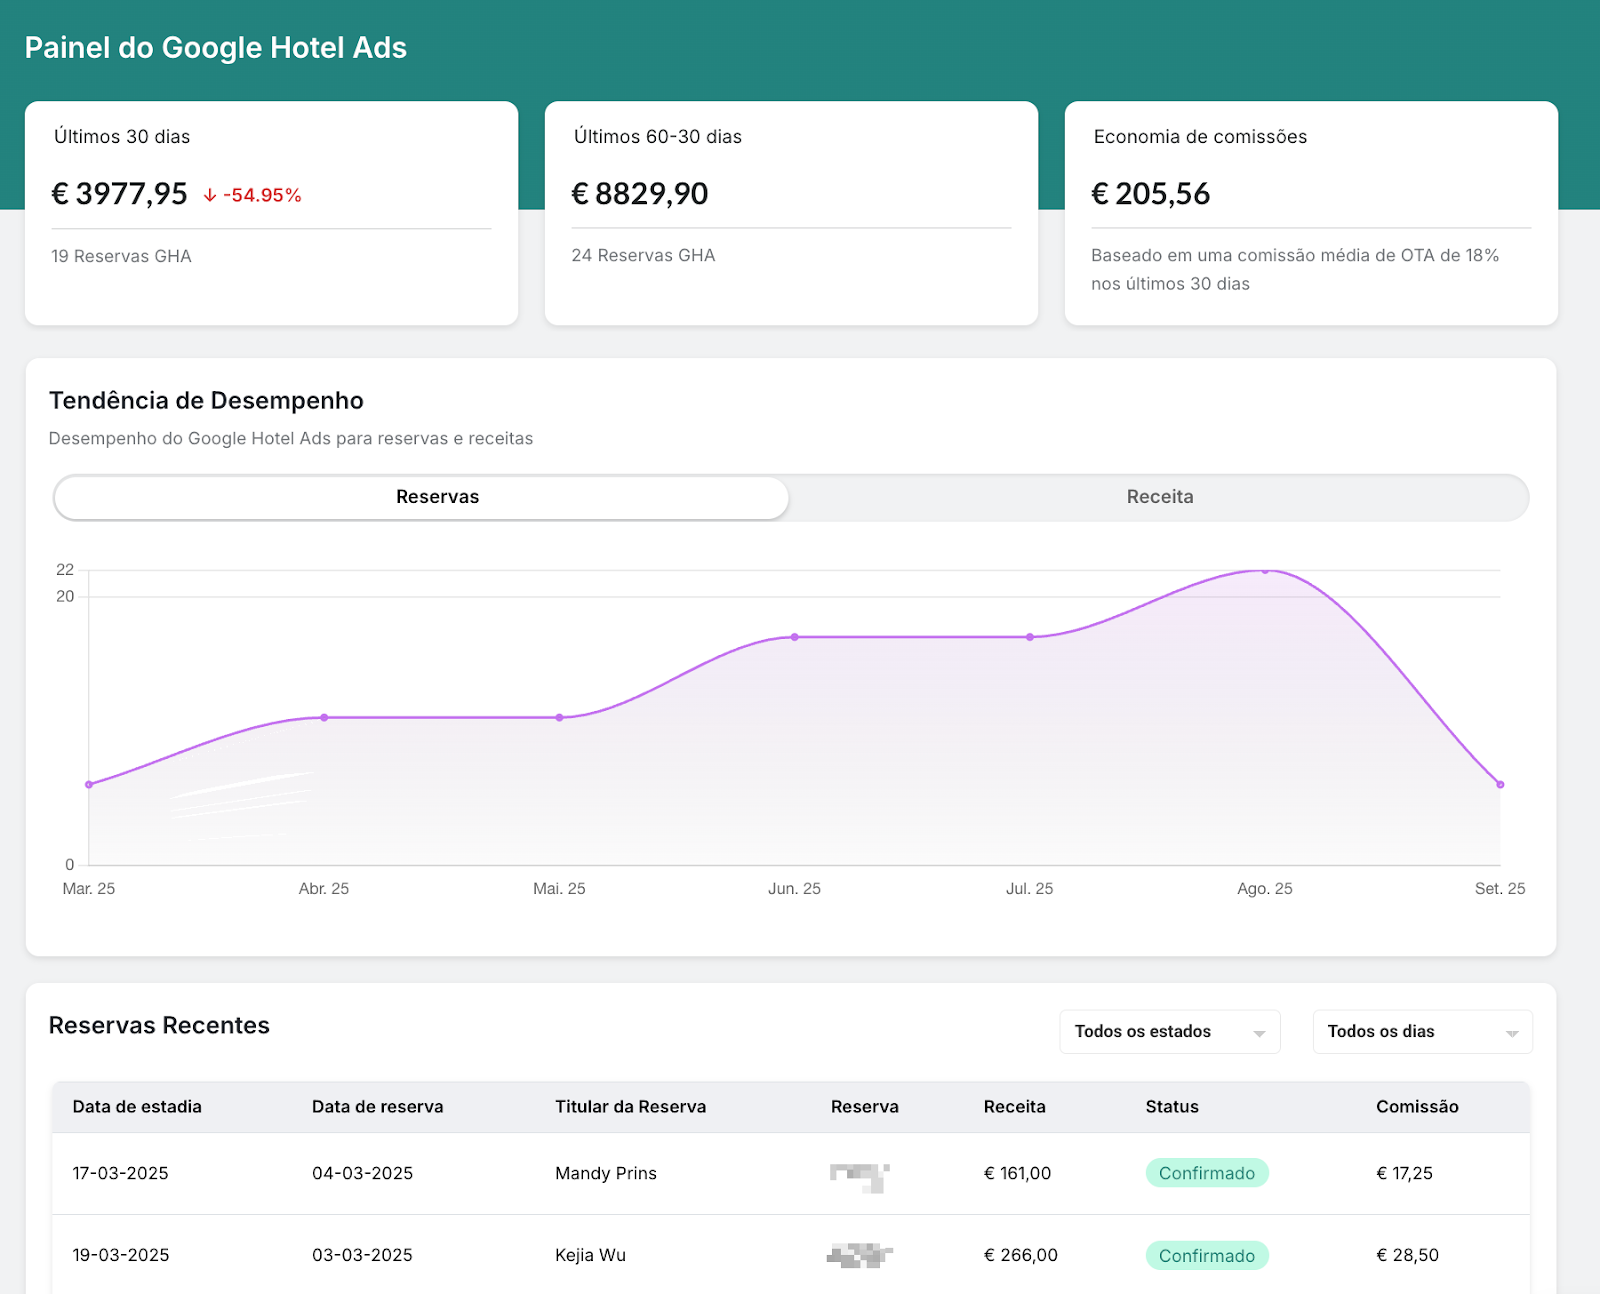Click the Status column header
This screenshot has width=1600, height=1294.
(1172, 1107)
